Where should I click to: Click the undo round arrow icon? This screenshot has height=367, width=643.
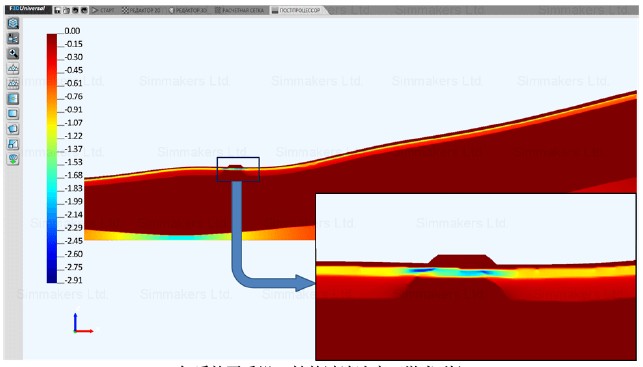click(x=75, y=10)
